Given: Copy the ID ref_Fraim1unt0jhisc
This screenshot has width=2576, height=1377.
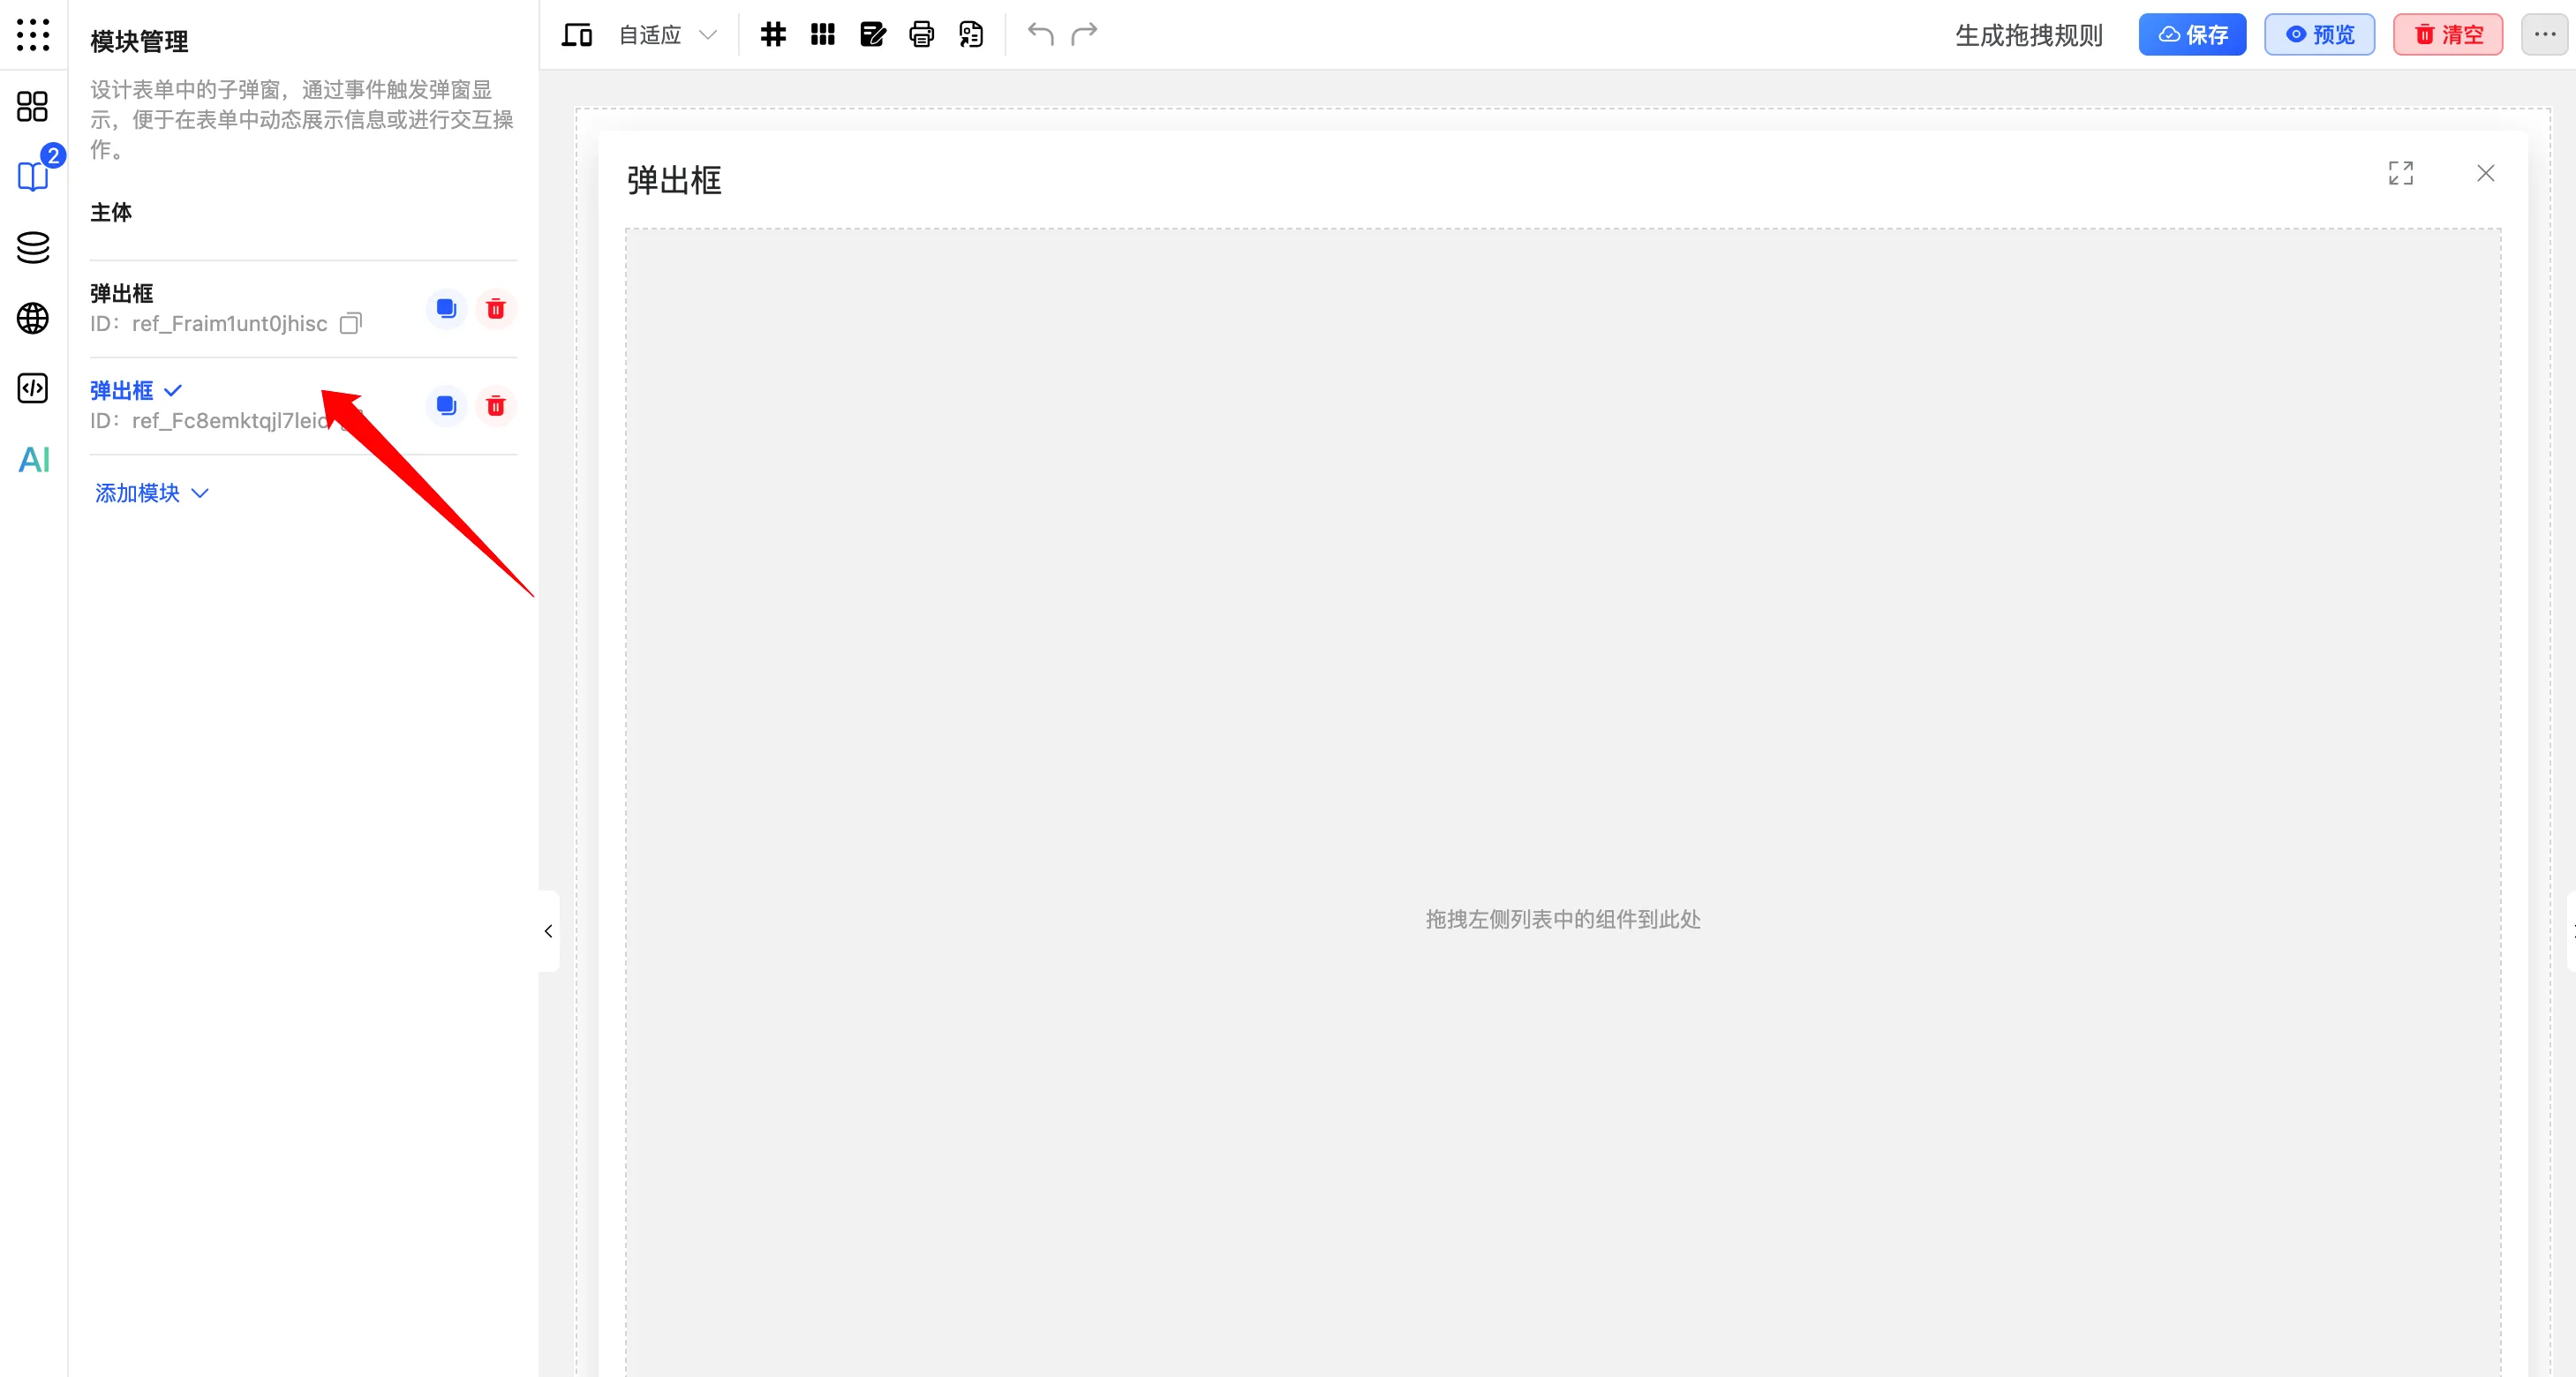Looking at the screenshot, I should click(x=350, y=323).
